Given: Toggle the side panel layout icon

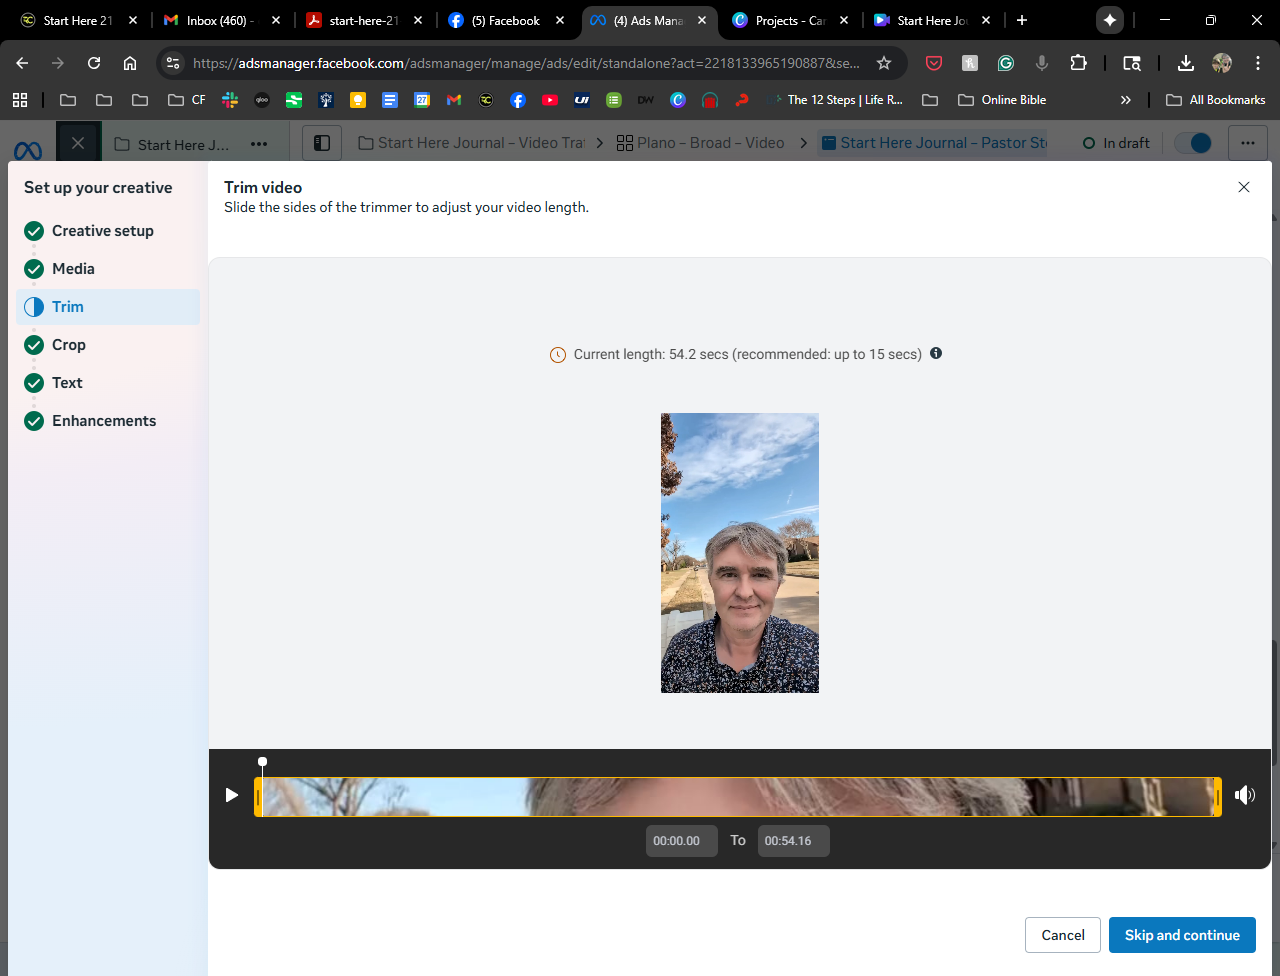Looking at the screenshot, I should [x=322, y=143].
